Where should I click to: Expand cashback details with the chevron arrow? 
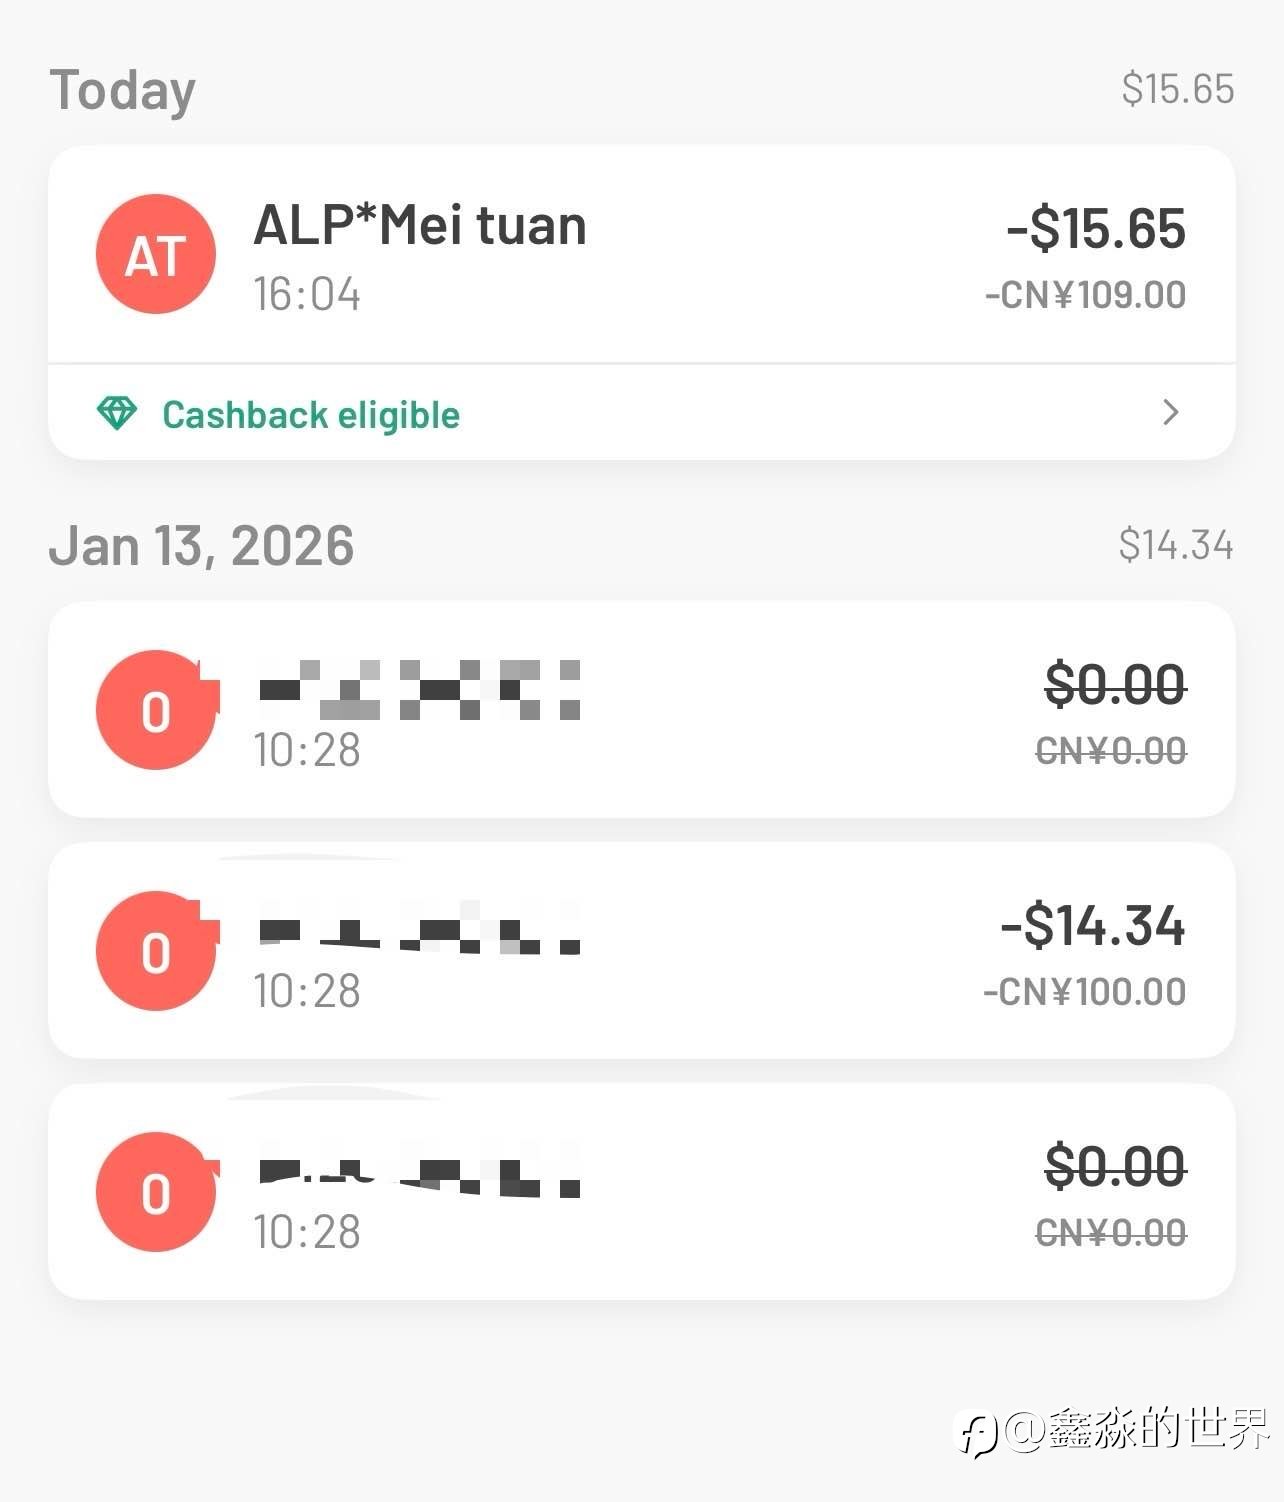coord(1171,412)
